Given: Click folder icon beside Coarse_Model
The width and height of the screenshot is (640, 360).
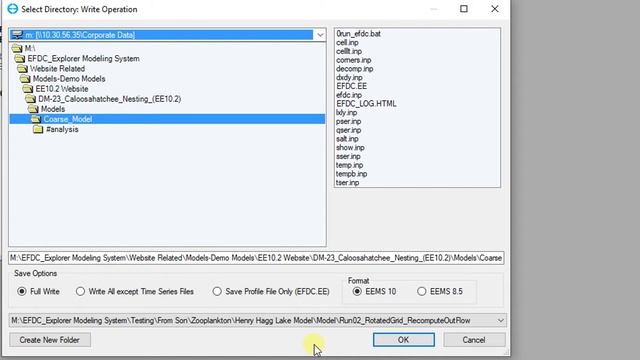Looking at the screenshot, I should [36, 119].
